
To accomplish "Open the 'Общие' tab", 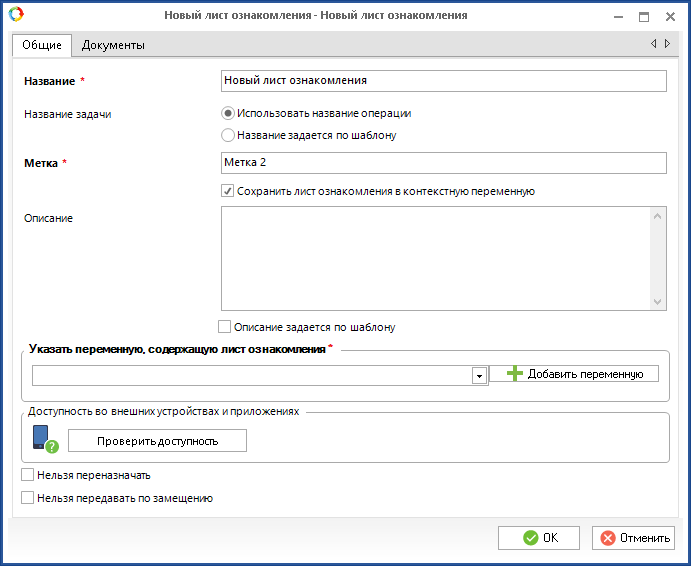I will tap(42, 45).
